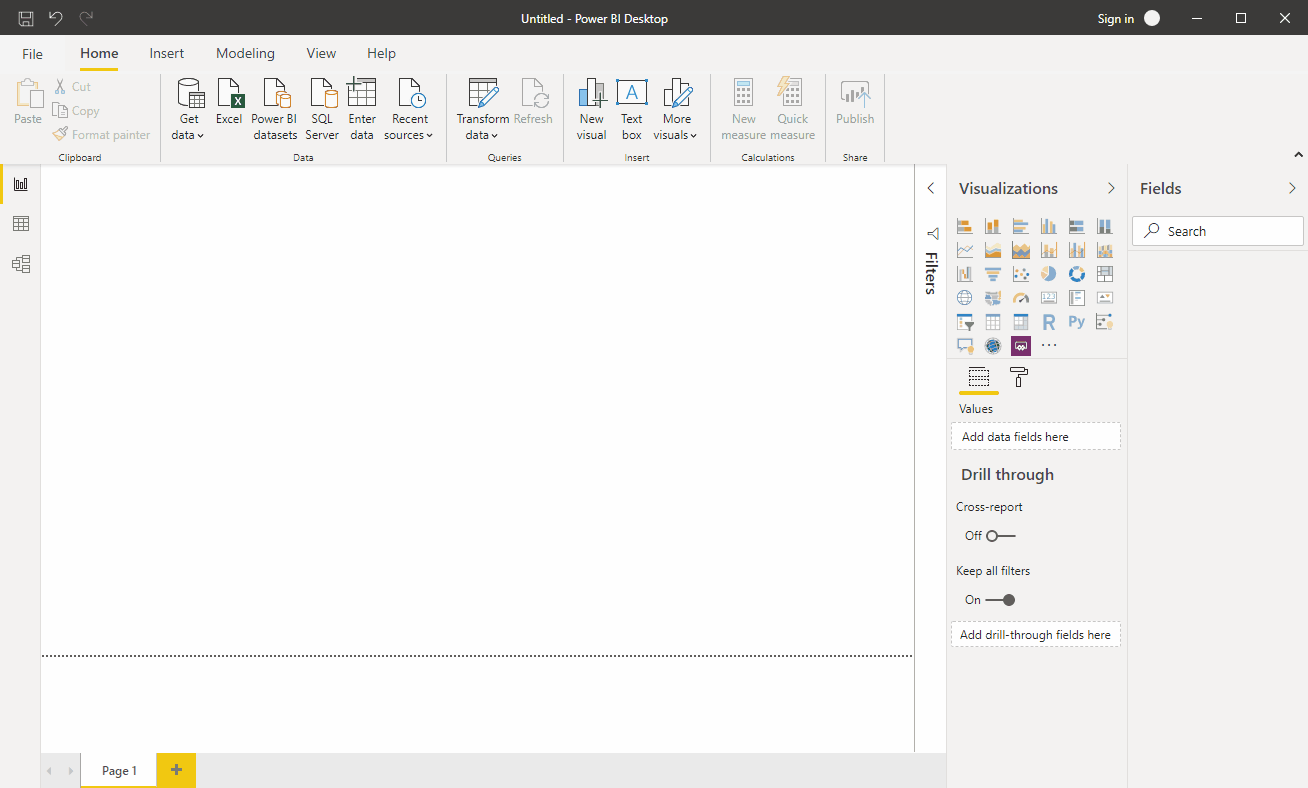This screenshot has height=788, width=1308.
Task: Click the New visual button
Action: pyautogui.click(x=591, y=110)
